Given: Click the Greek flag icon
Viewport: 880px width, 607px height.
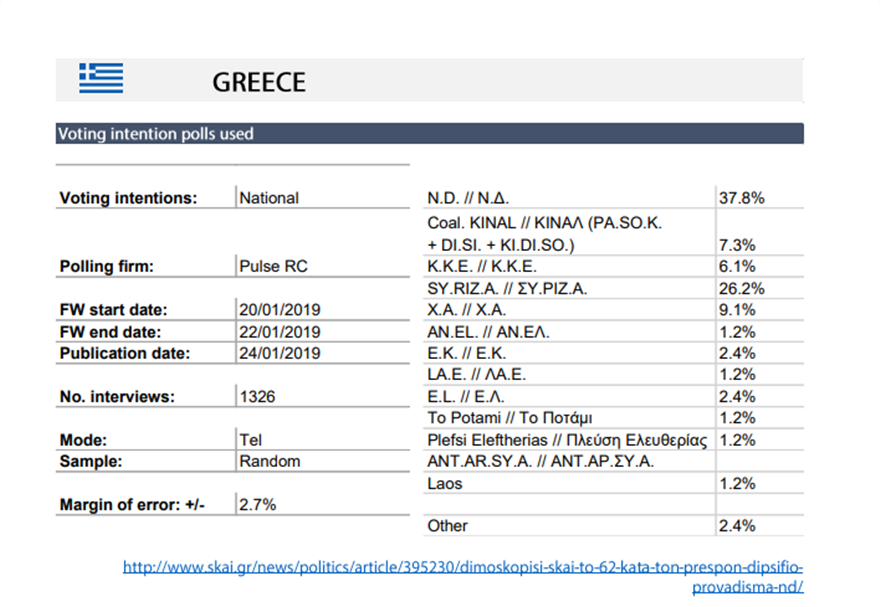Looking at the screenshot, I should 101,78.
